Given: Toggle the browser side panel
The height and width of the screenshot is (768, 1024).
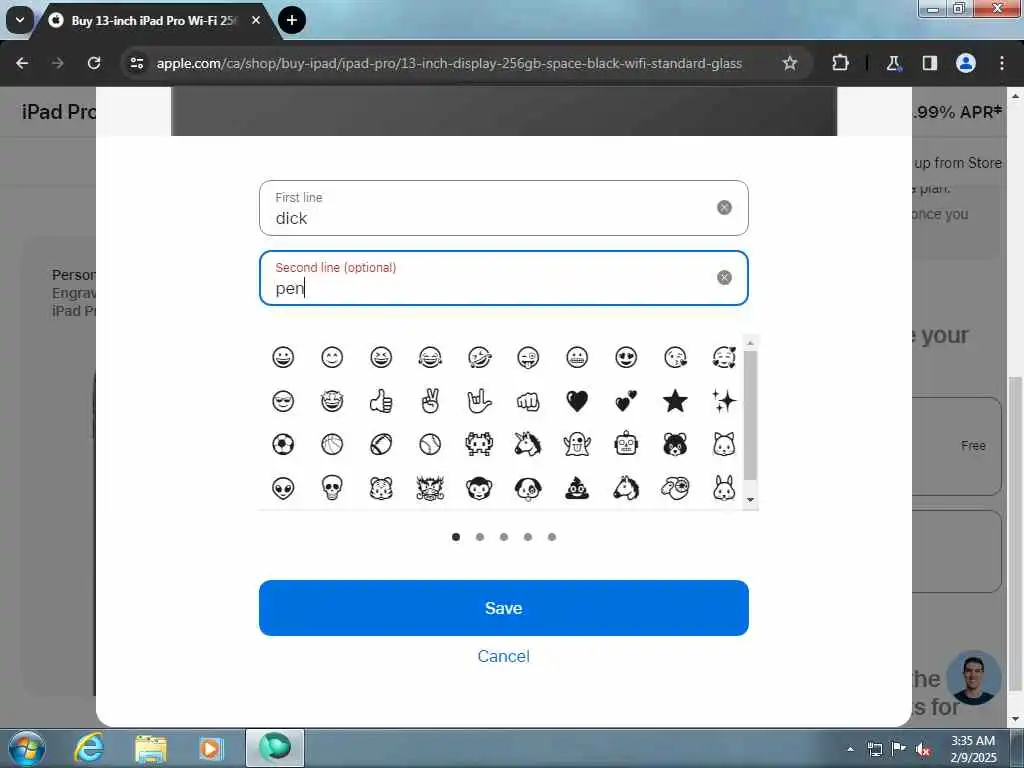Looking at the screenshot, I should (x=929, y=63).
